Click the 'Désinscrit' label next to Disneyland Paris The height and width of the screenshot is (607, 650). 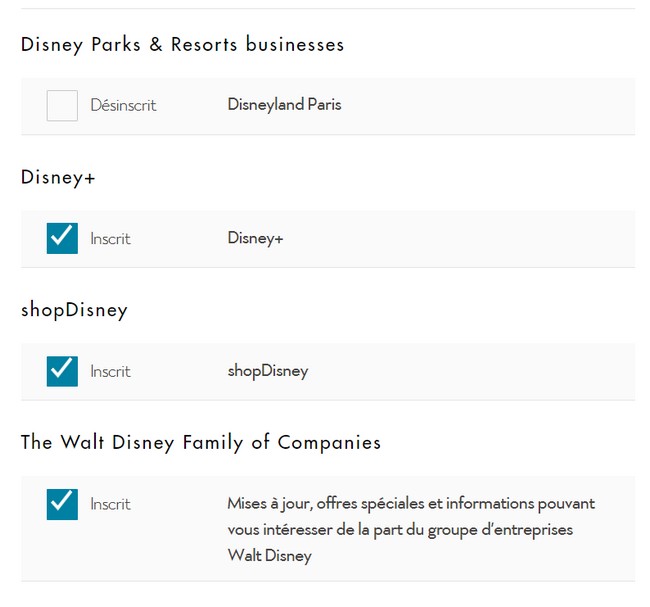coord(124,105)
